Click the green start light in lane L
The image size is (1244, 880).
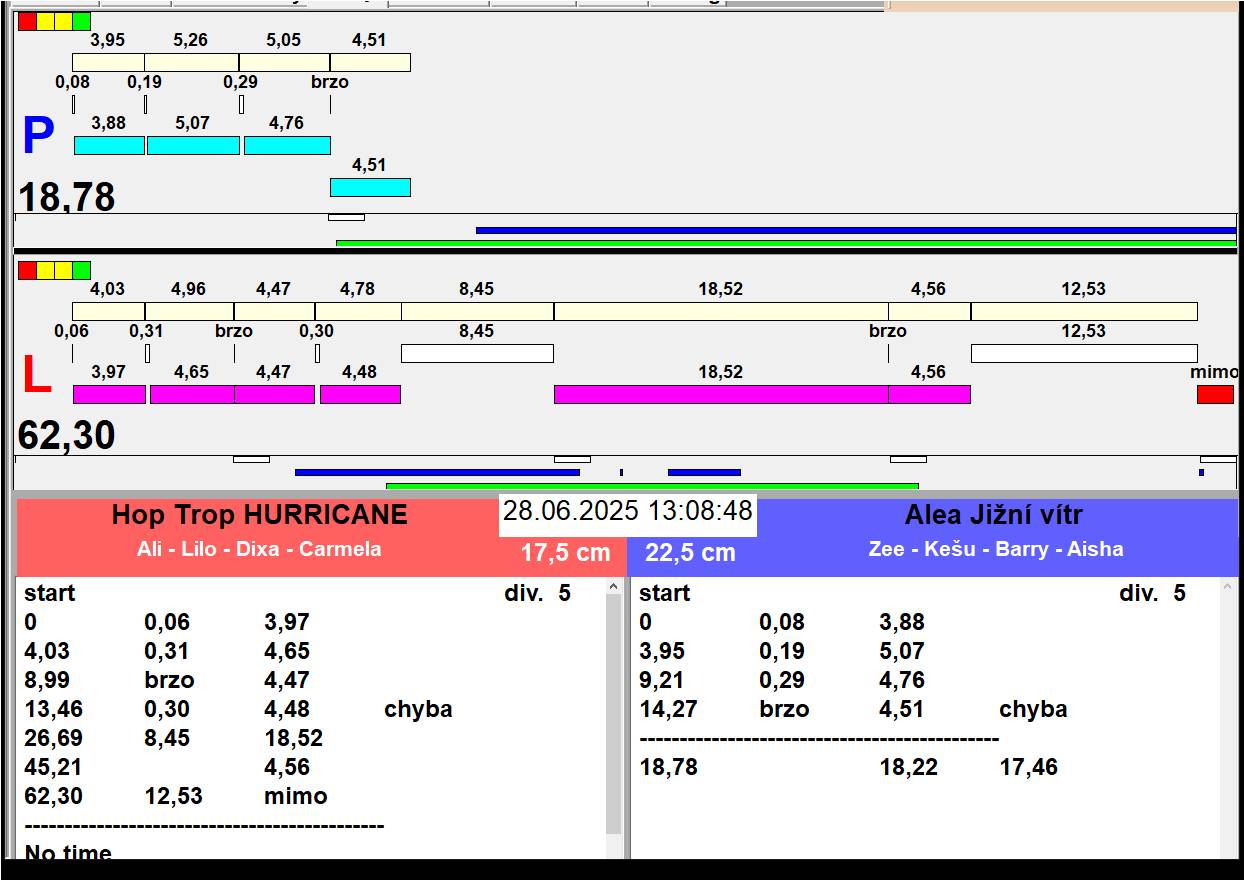81,270
